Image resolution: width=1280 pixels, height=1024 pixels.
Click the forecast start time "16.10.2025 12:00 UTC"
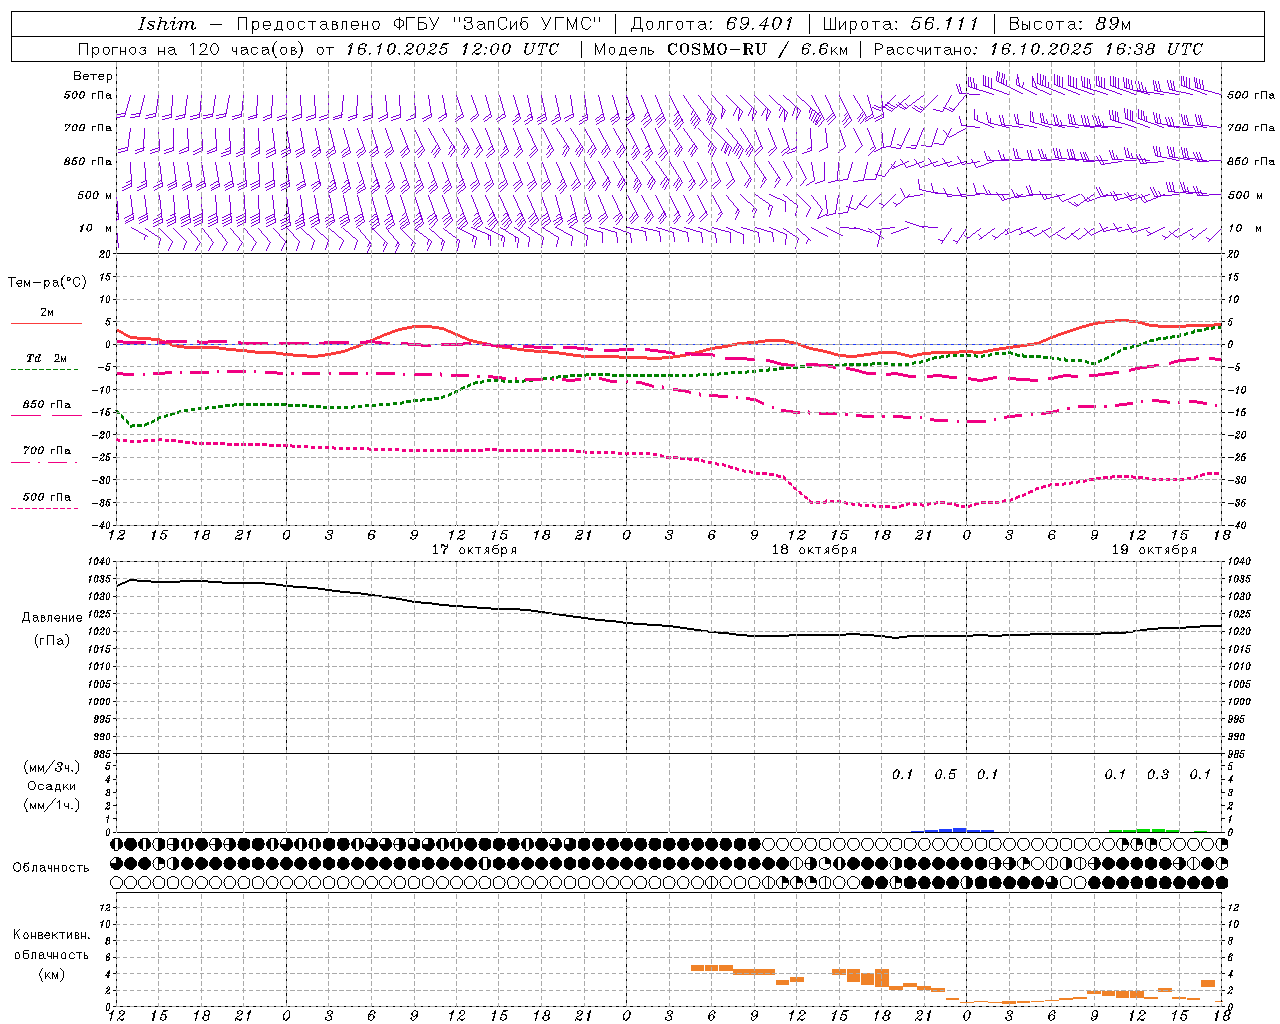pos(452,49)
